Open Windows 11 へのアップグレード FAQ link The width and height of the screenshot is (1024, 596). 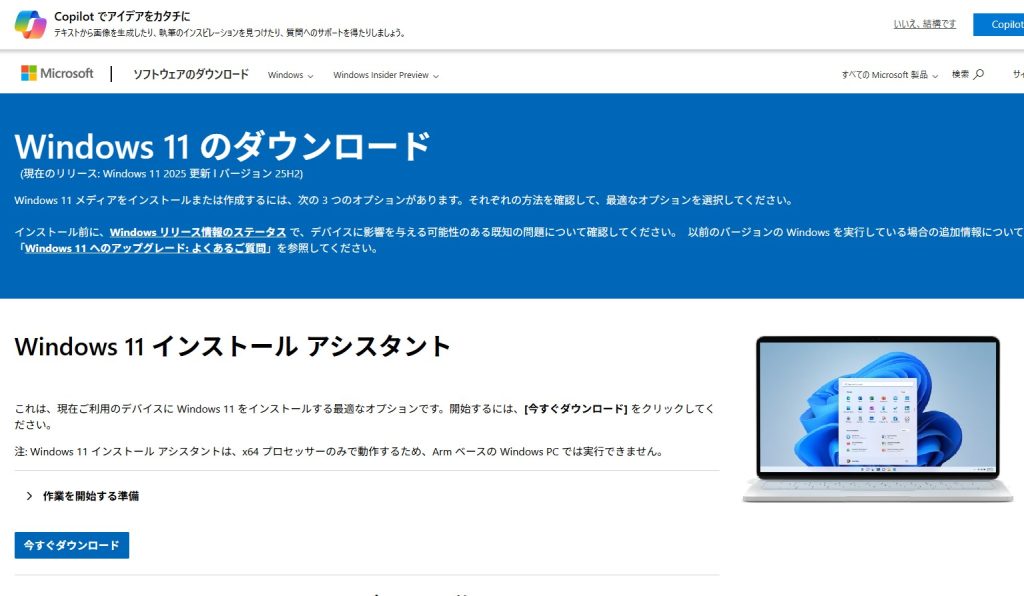[x=146, y=248]
